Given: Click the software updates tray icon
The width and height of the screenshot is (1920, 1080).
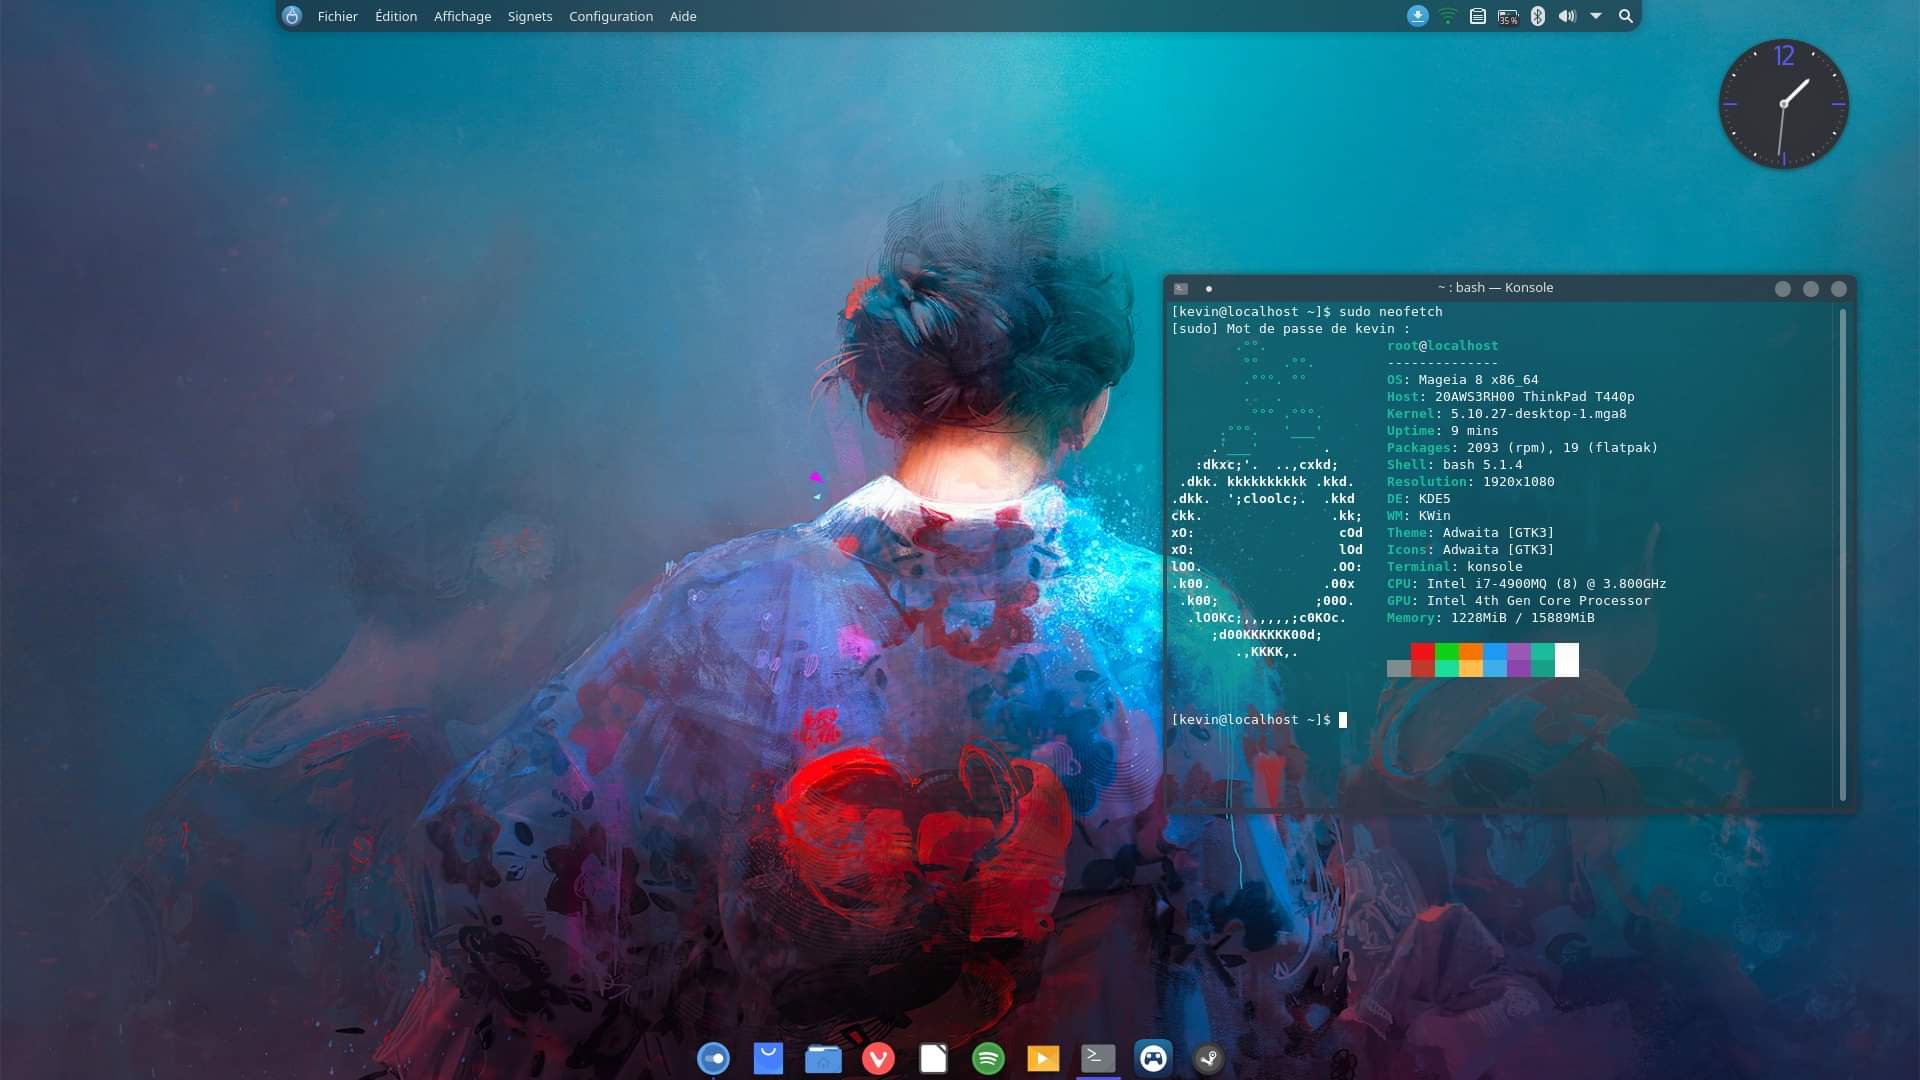Looking at the screenshot, I should coord(1417,16).
